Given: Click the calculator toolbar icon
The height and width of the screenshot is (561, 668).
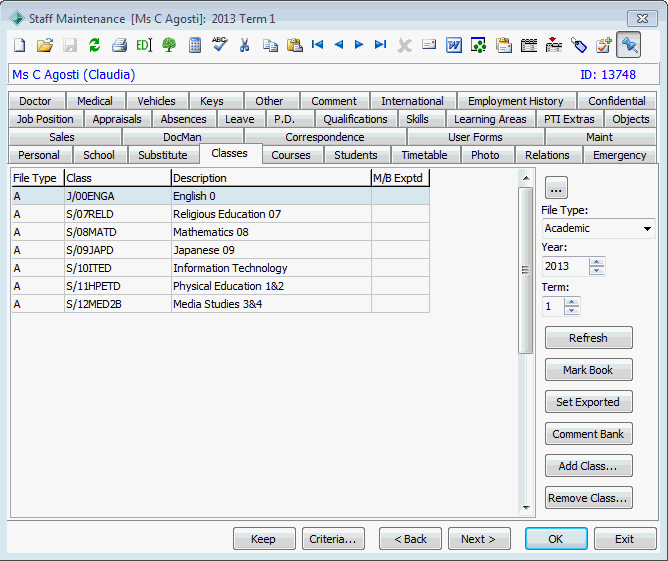Looking at the screenshot, I should point(195,45).
